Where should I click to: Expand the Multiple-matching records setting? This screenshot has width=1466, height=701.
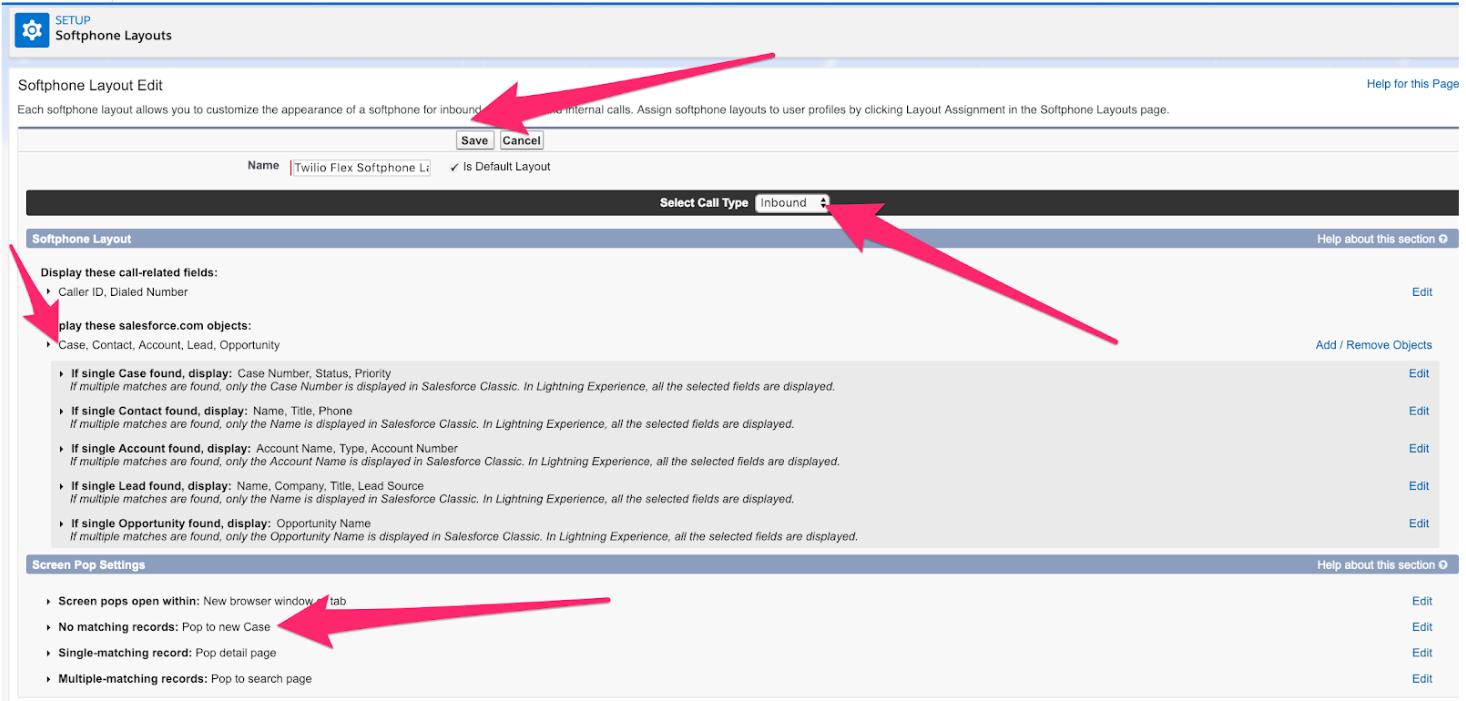(x=47, y=678)
